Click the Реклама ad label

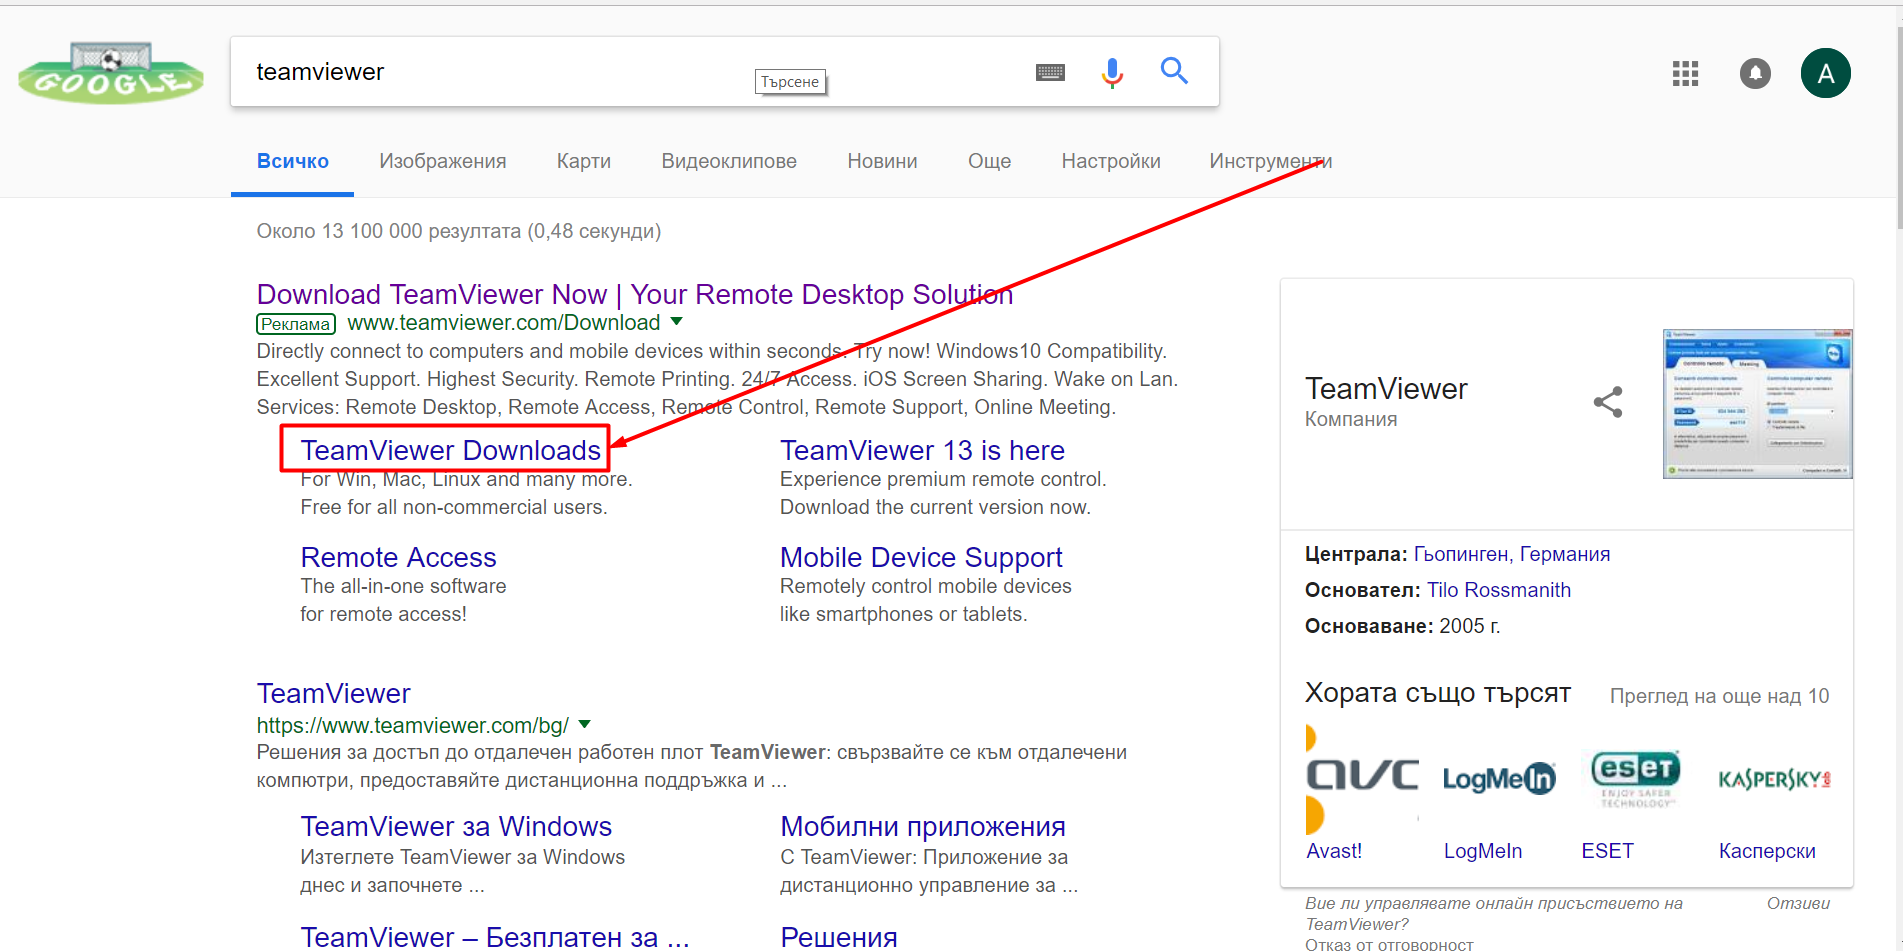tap(295, 324)
